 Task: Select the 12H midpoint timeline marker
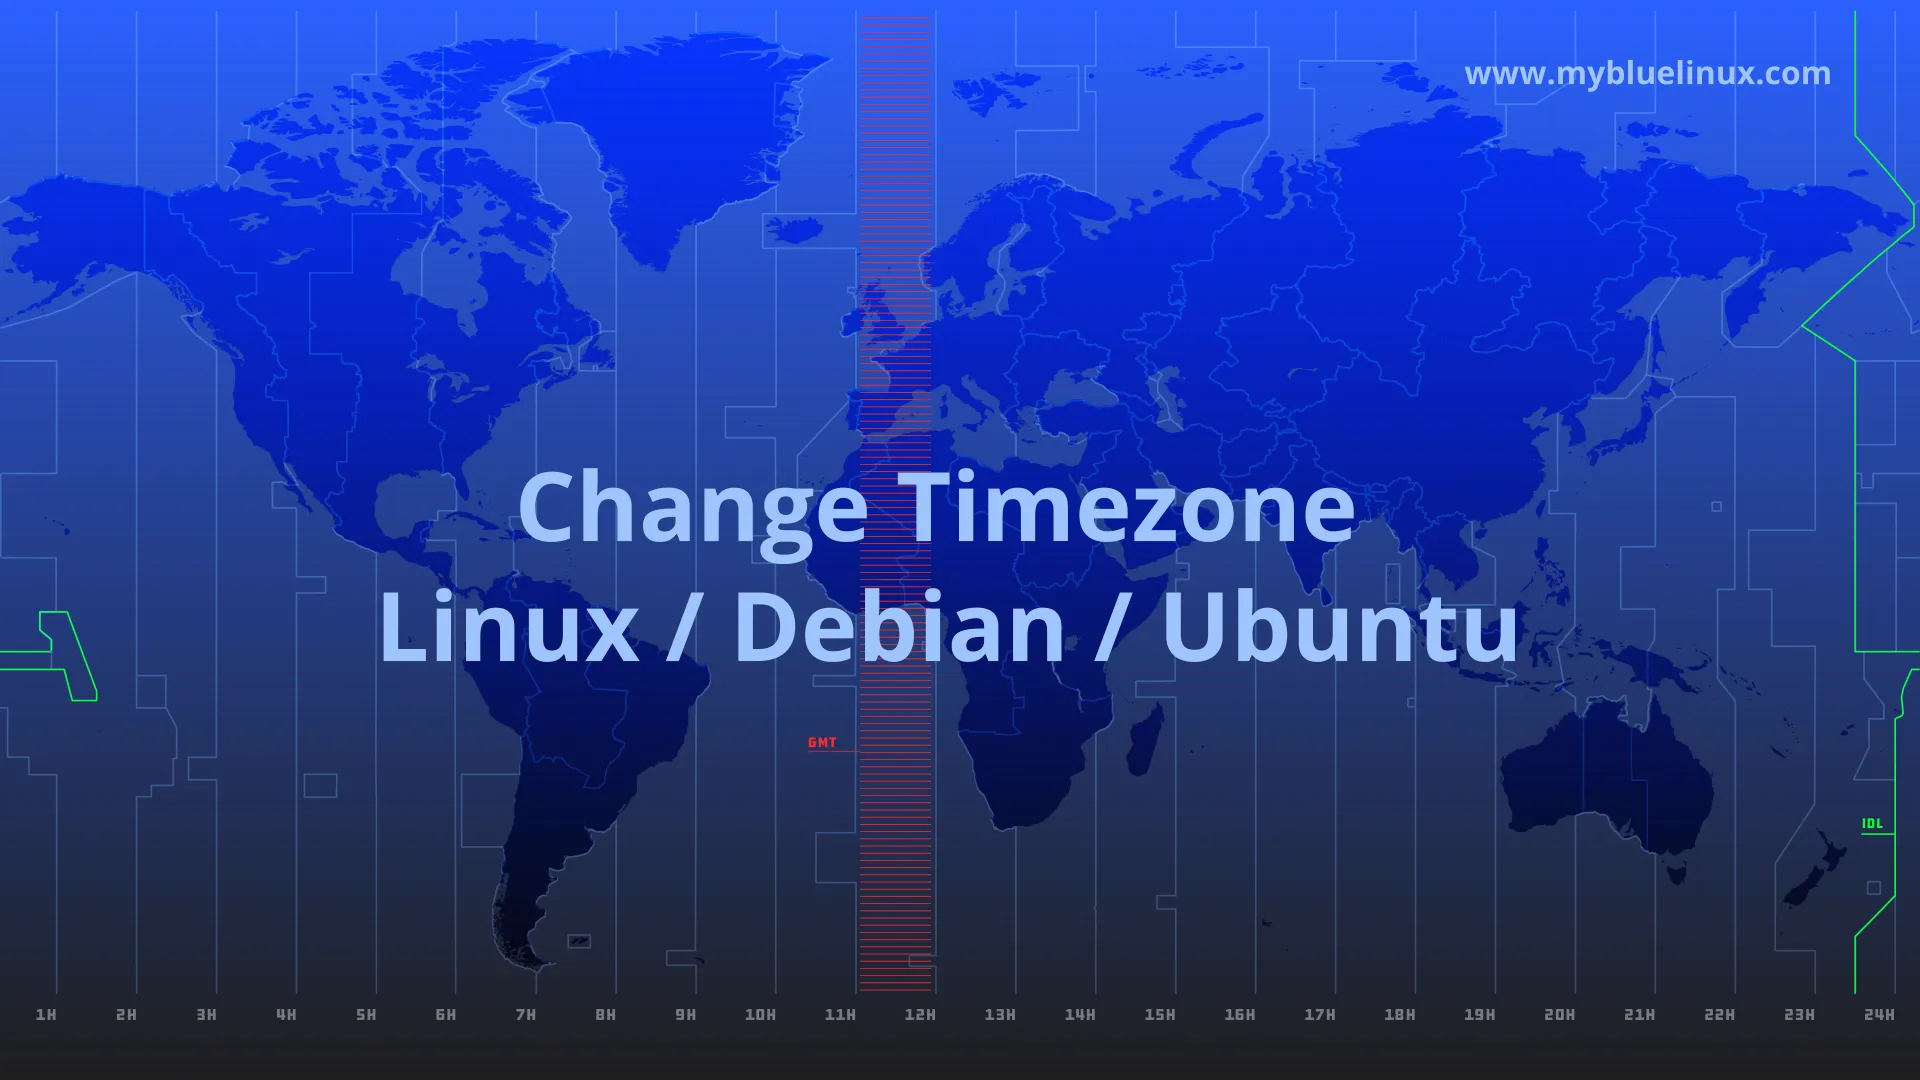pyautogui.click(x=920, y=1014)
